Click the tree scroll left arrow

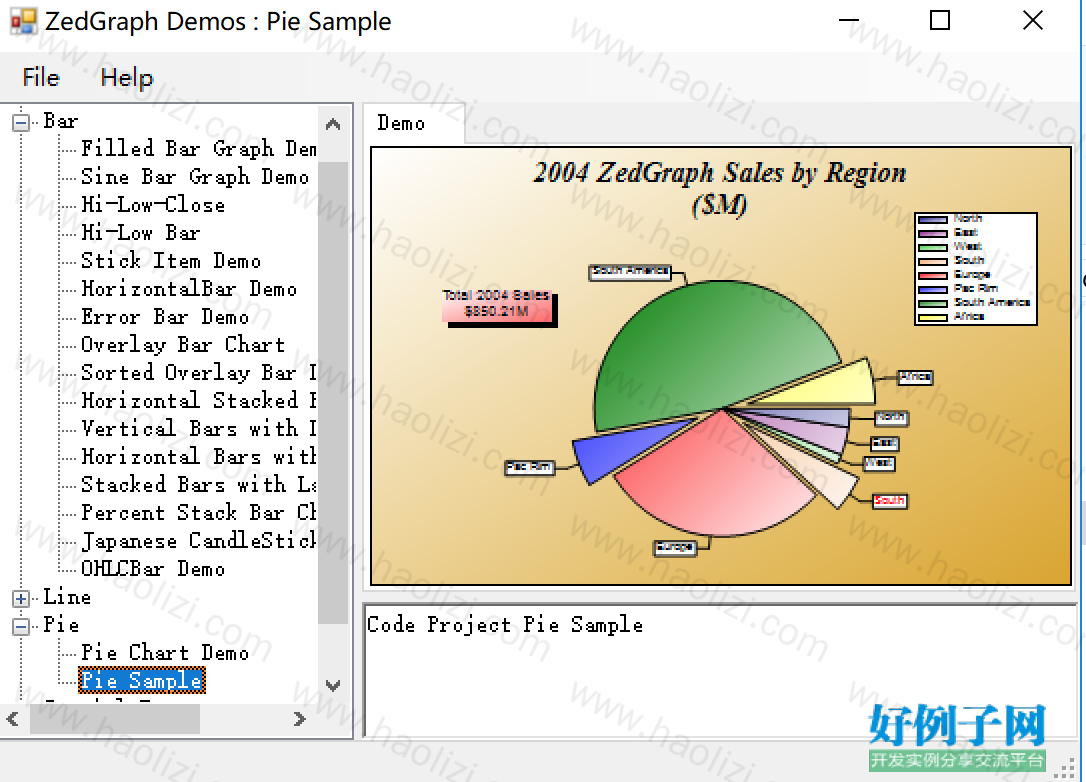point(13,719)
